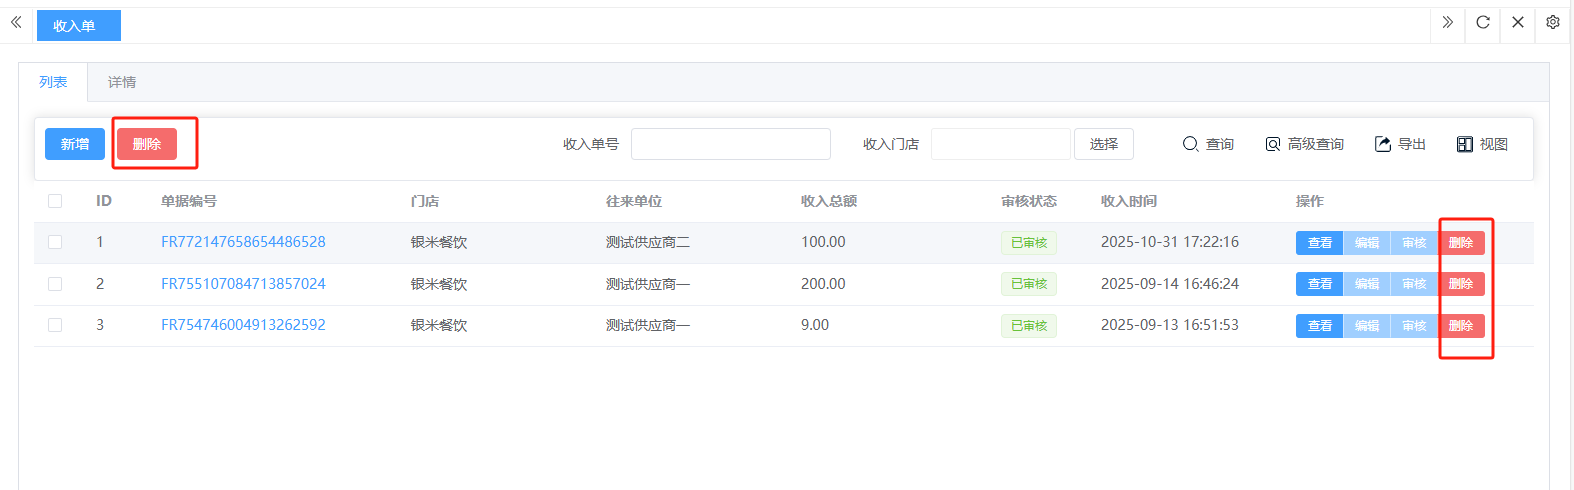1574x490 pixels.
Task: Check the checkbox for row ID 1
Action: (55, 242)
